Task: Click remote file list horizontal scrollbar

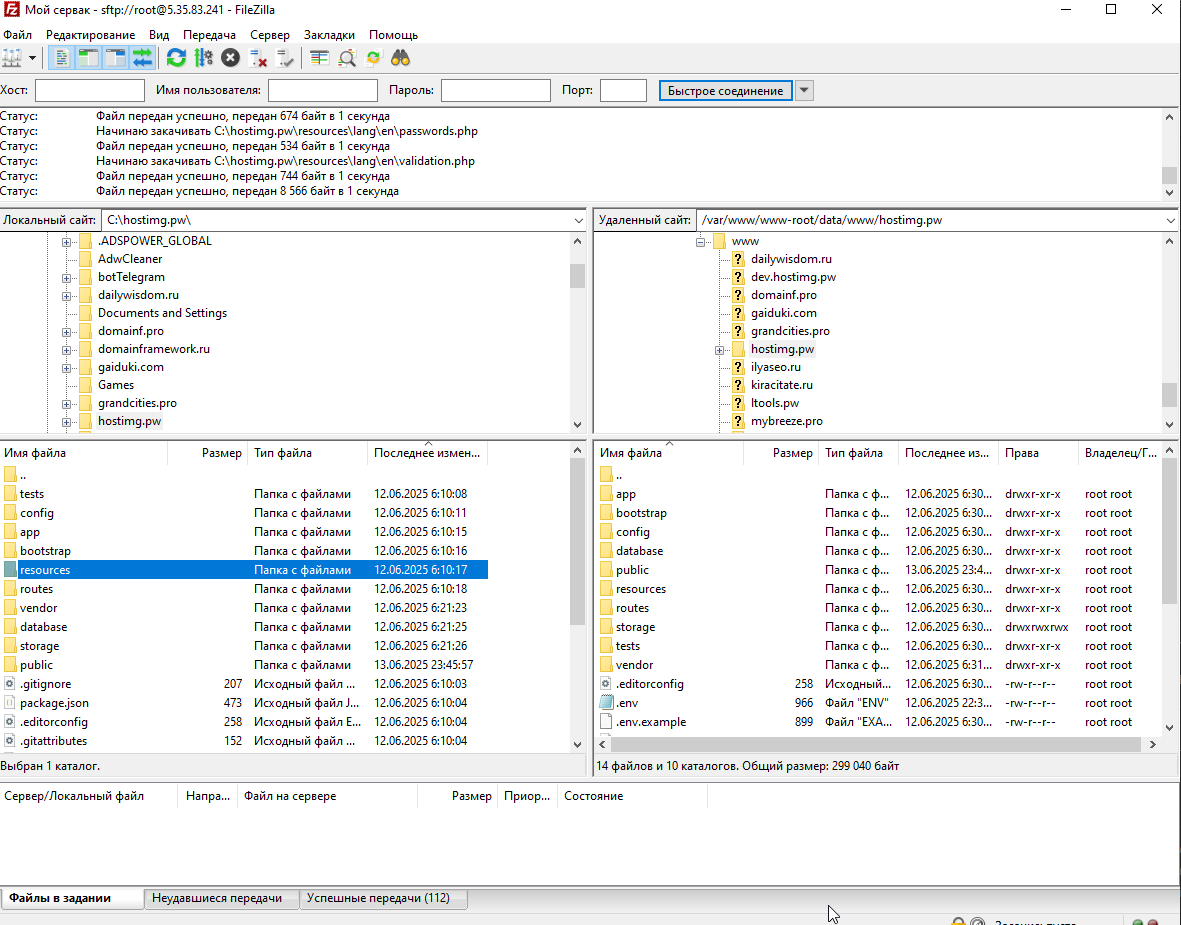Action: 878,744
